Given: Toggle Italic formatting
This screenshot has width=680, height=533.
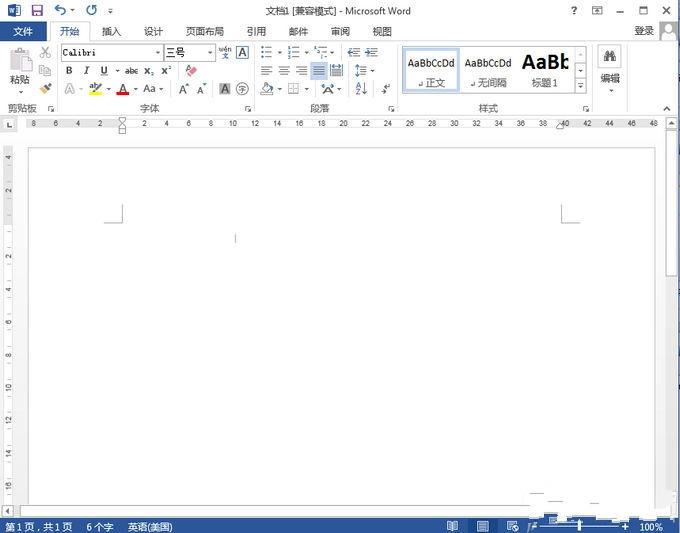Looking at the screenshot, I should point(86,71).
